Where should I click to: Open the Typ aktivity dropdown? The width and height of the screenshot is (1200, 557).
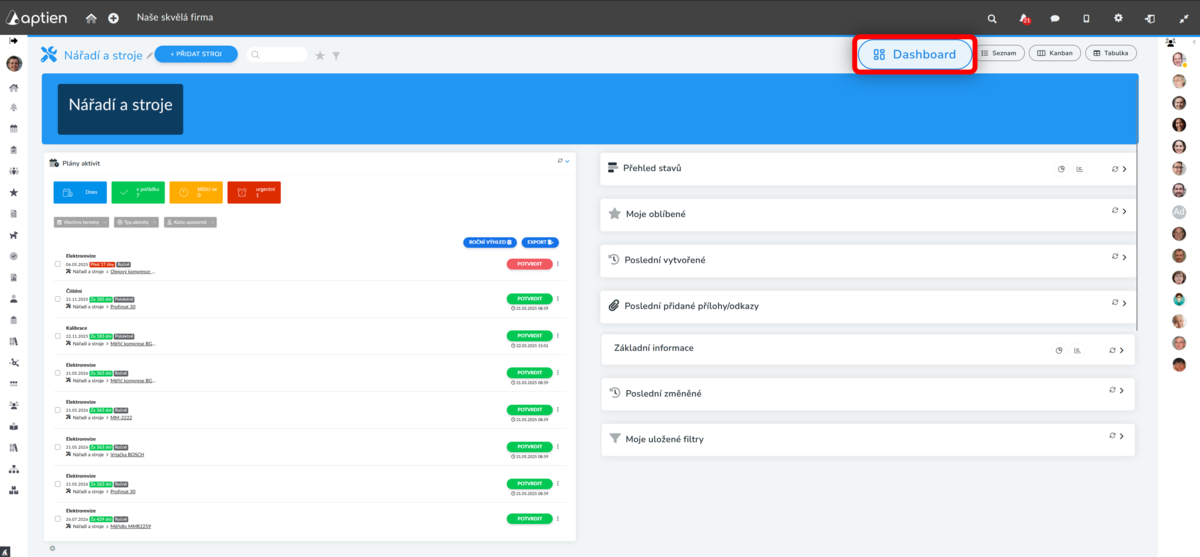(x=135, y=222)
